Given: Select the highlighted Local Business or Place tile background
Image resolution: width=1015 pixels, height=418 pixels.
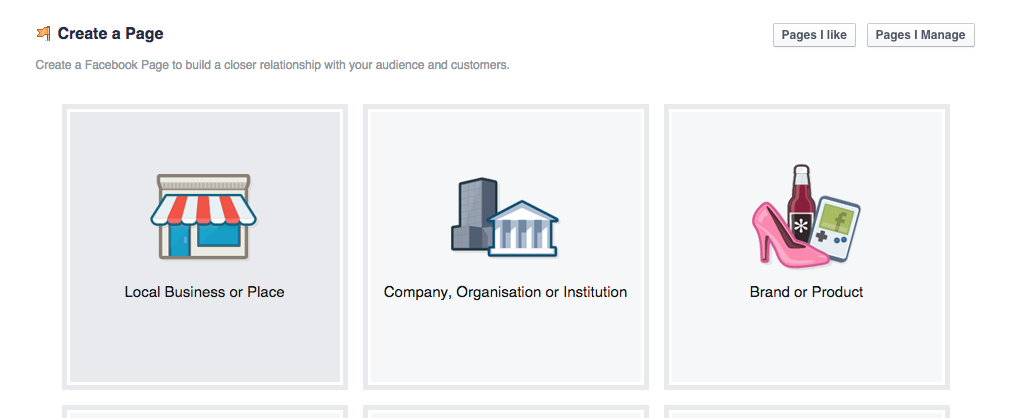Looking at the screenshot, I should [205, 247].
